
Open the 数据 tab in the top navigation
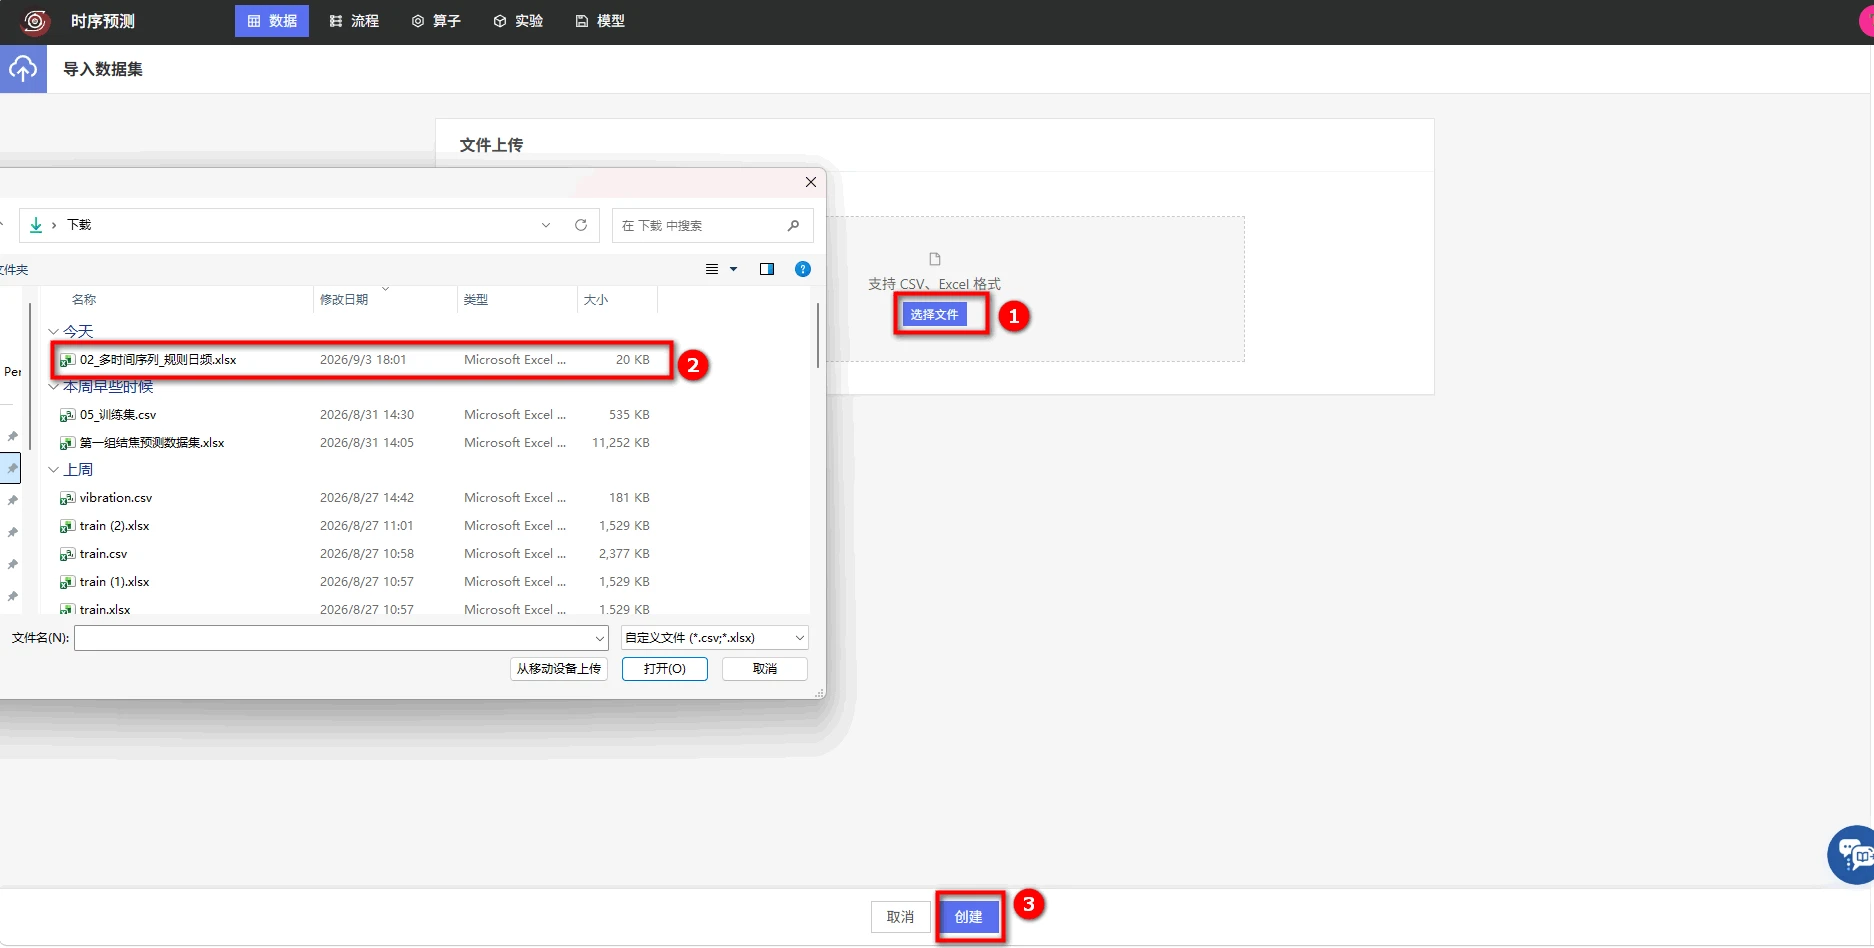click(272, 21)
